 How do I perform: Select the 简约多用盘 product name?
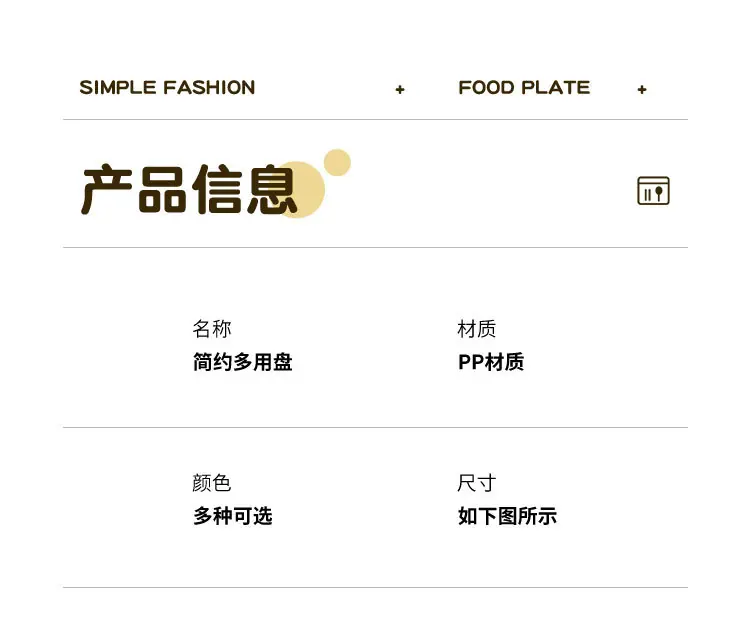[243, 362]
